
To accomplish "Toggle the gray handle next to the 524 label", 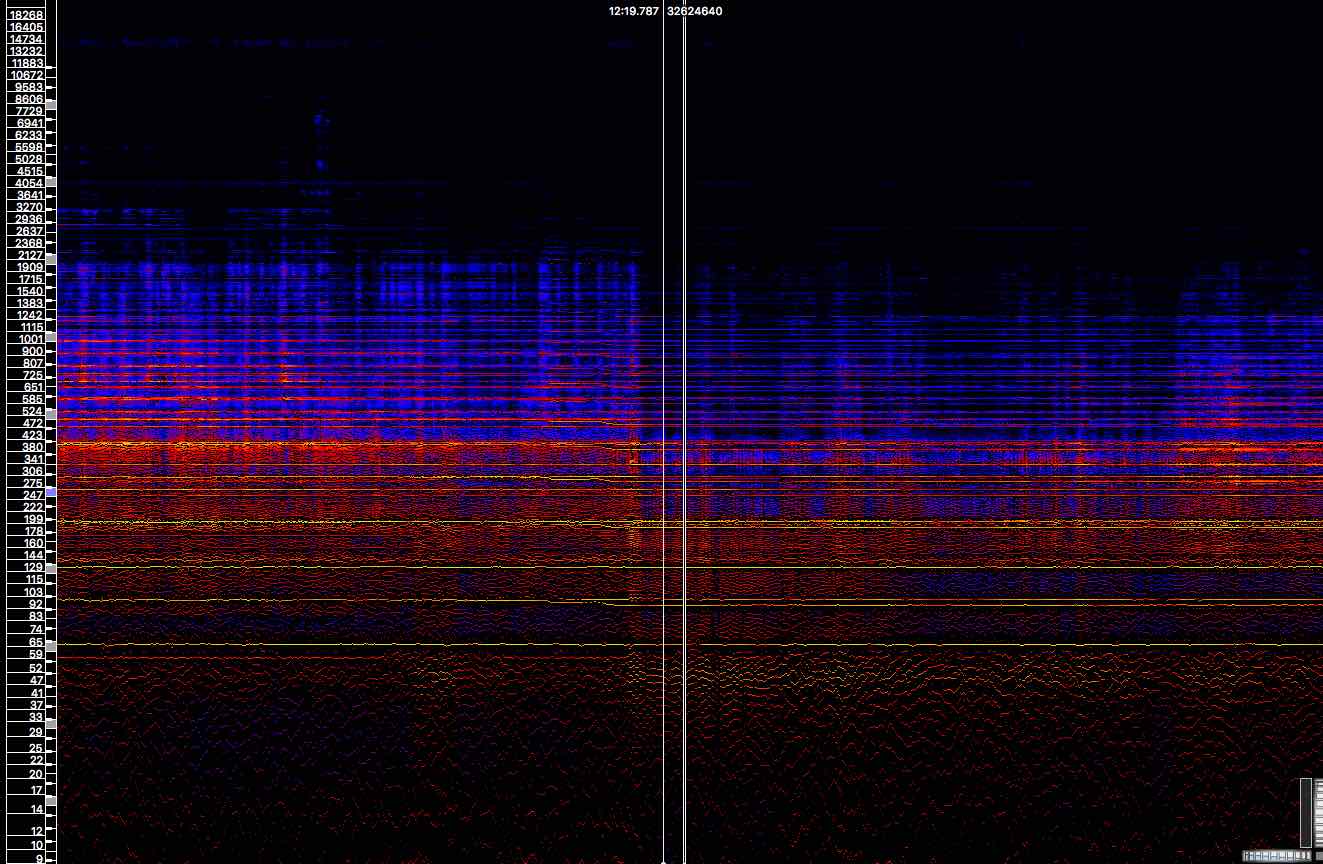I will coord(48,411).
